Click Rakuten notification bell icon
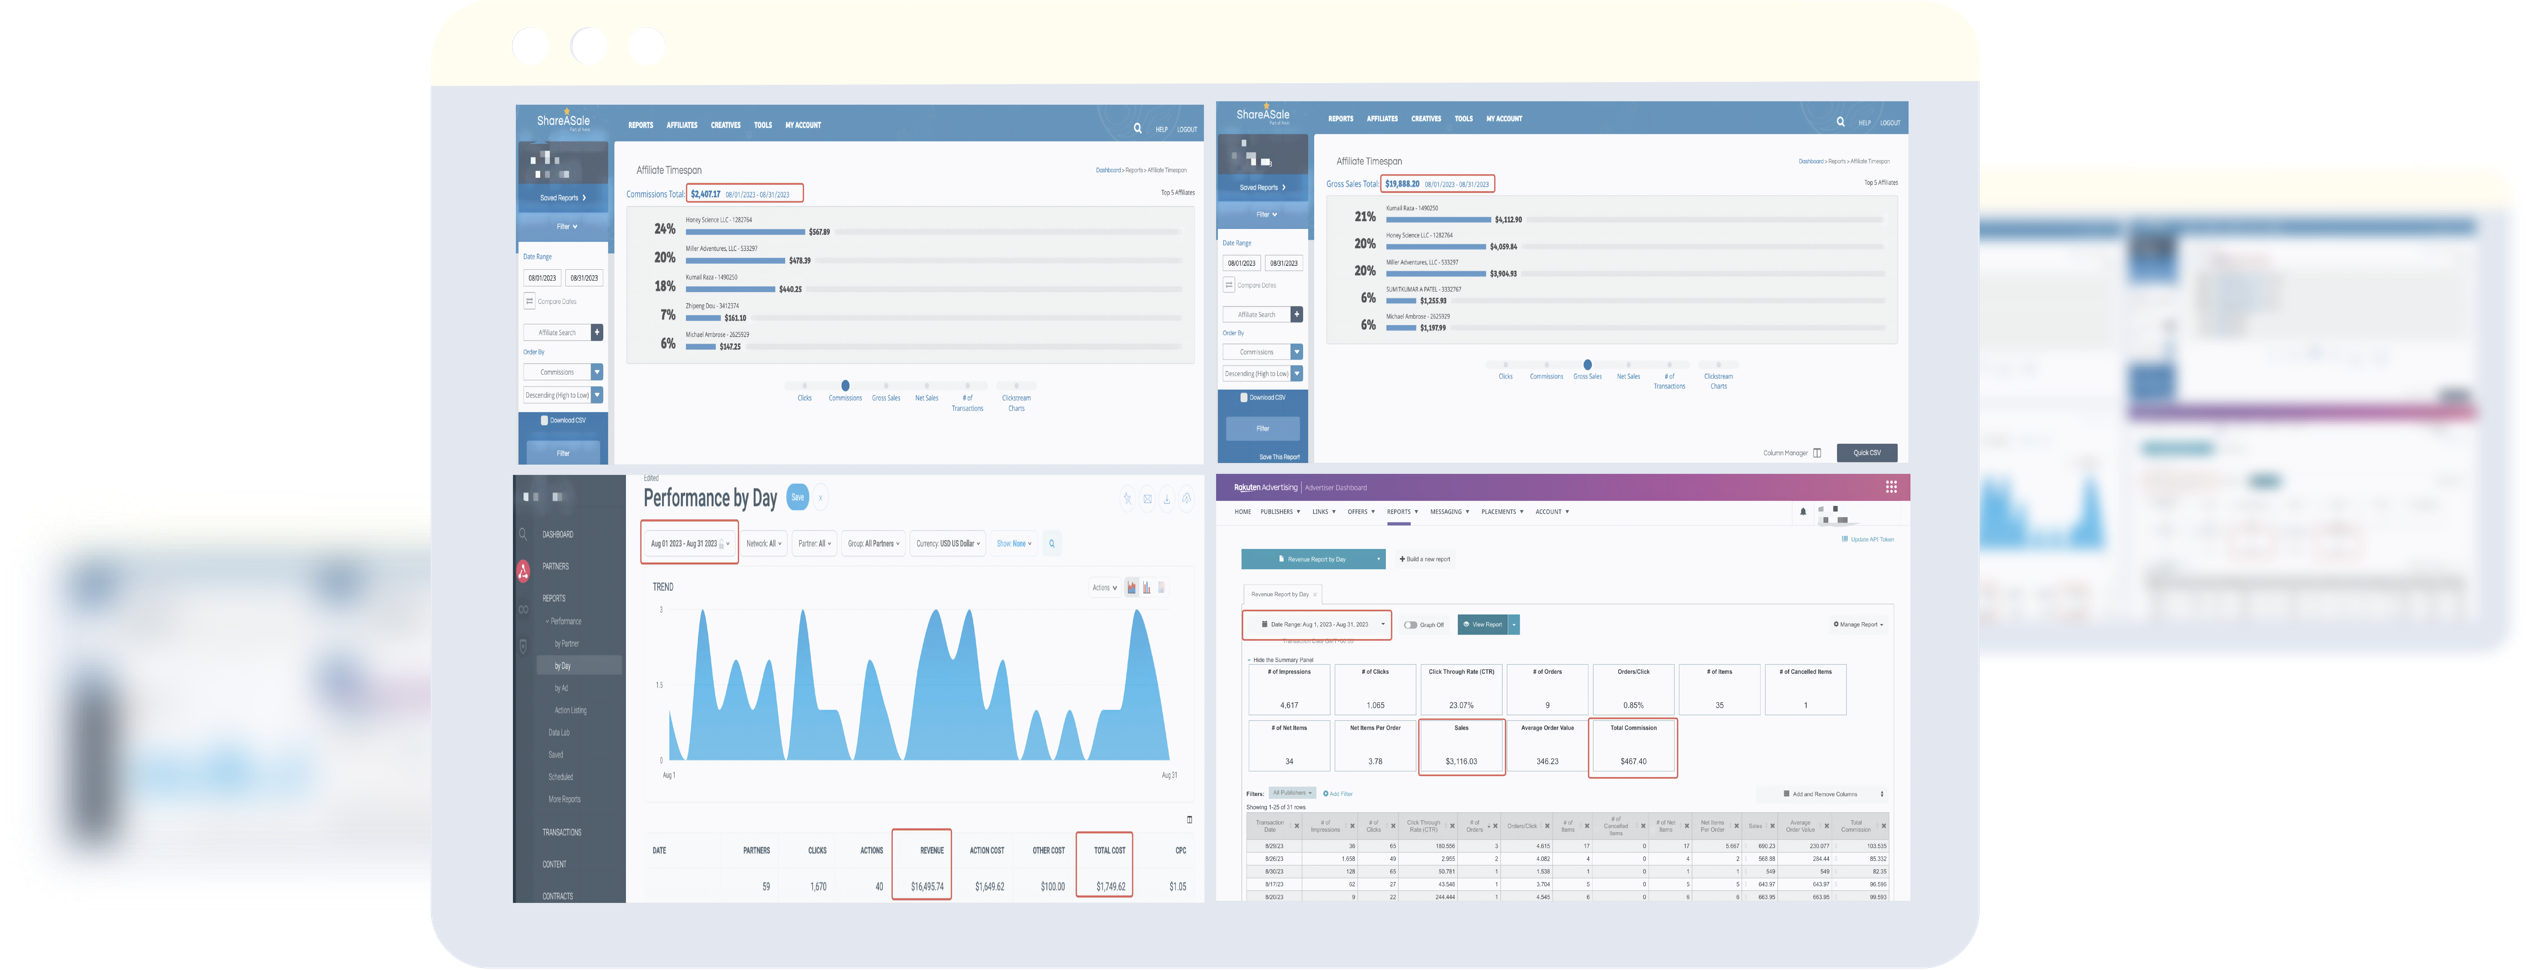This screenshot has width=2526, height=970. (x=1803, y=512)
